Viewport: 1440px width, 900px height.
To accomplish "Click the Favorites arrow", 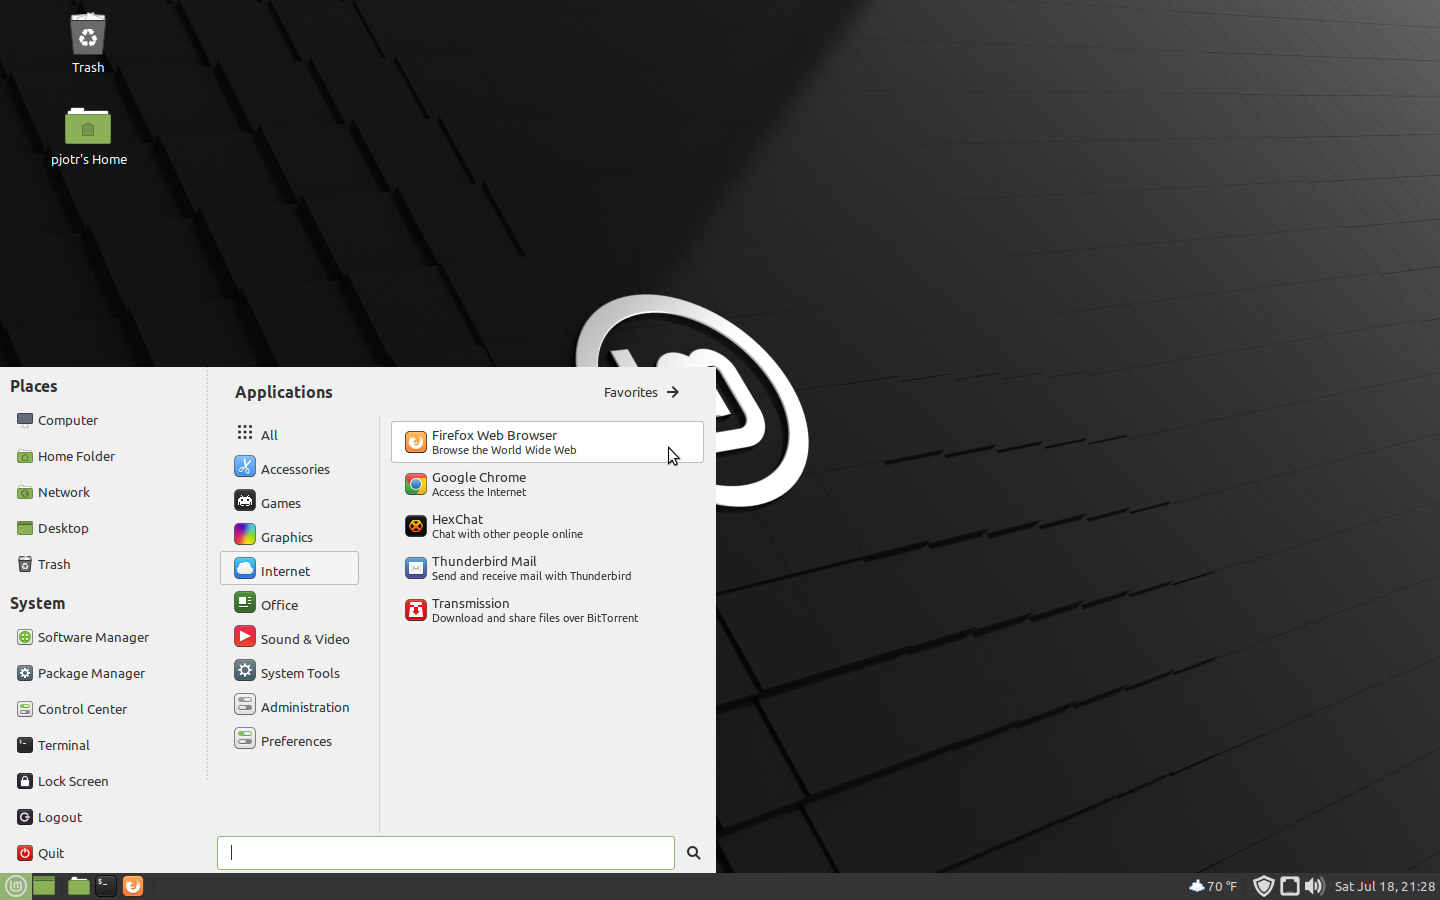I will coord(640,392).
